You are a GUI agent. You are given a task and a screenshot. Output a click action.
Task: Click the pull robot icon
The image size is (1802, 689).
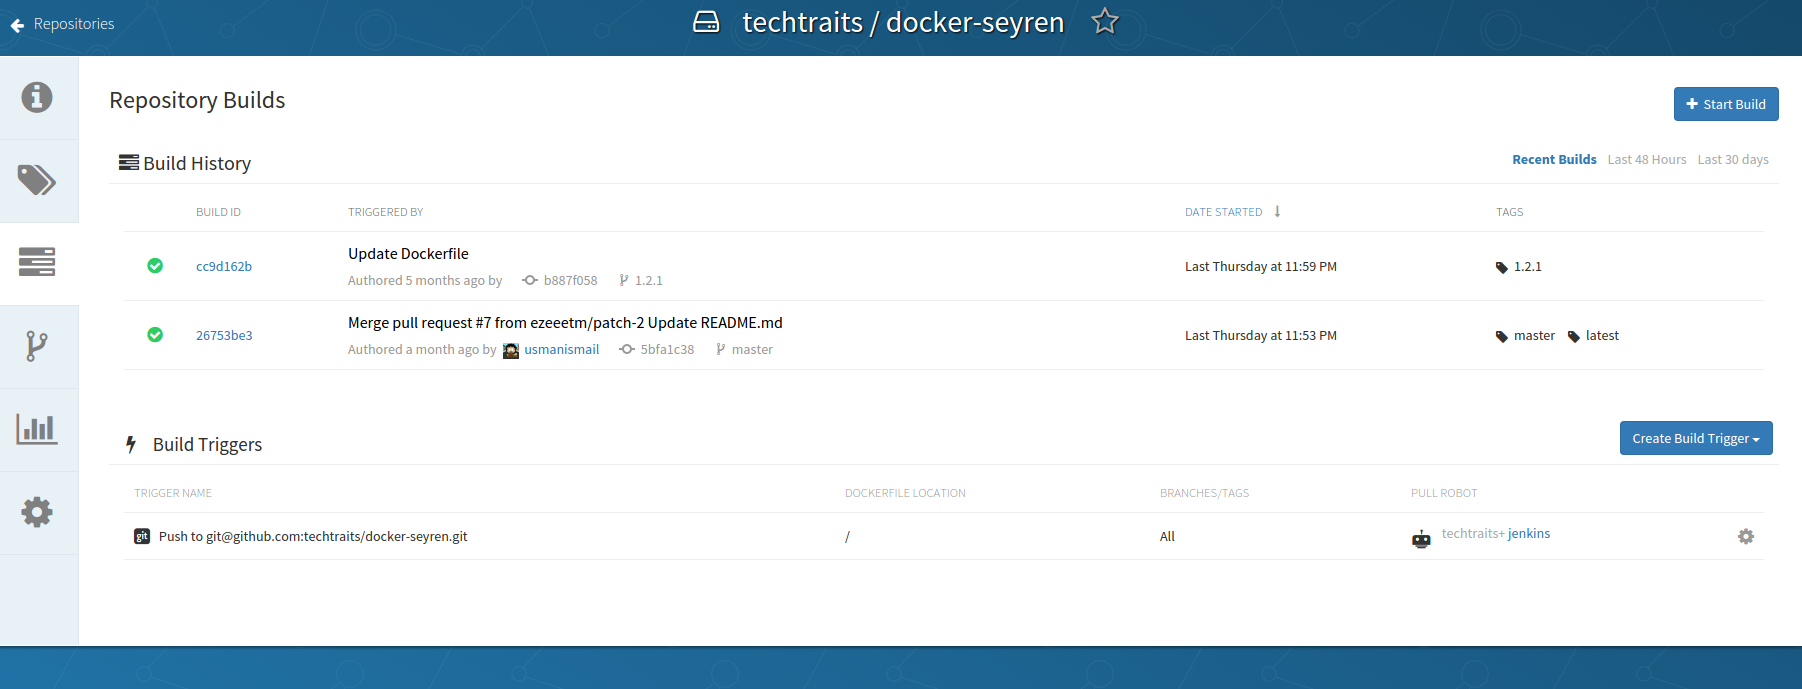pos(1421,539)
